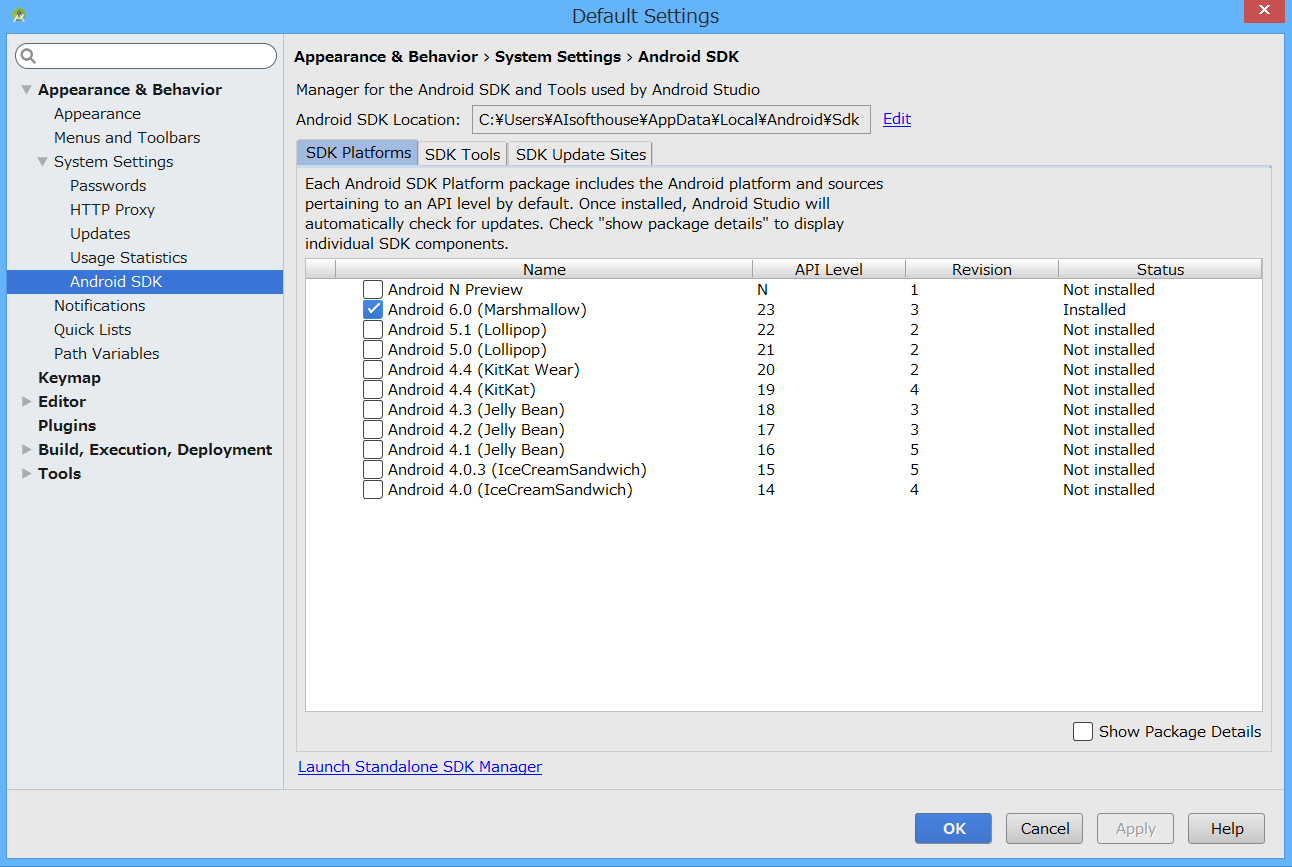Switch to the SDK Platforms tab
Image resolution: width=1292 pixels, height=867 pixels.
point(358,153)
